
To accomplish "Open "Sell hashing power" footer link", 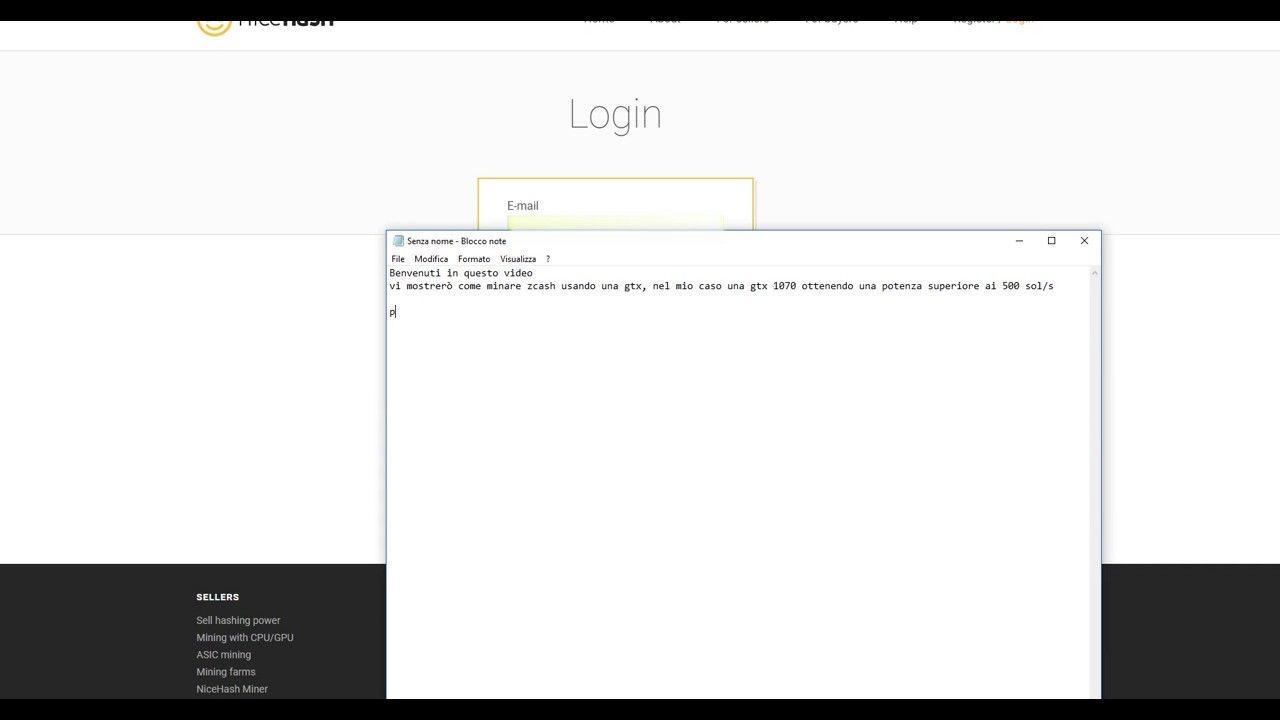I will 238,620.
